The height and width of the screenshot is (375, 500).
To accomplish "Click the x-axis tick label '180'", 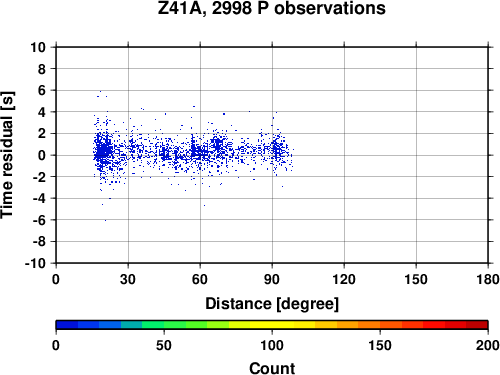I will pos(488,279).
